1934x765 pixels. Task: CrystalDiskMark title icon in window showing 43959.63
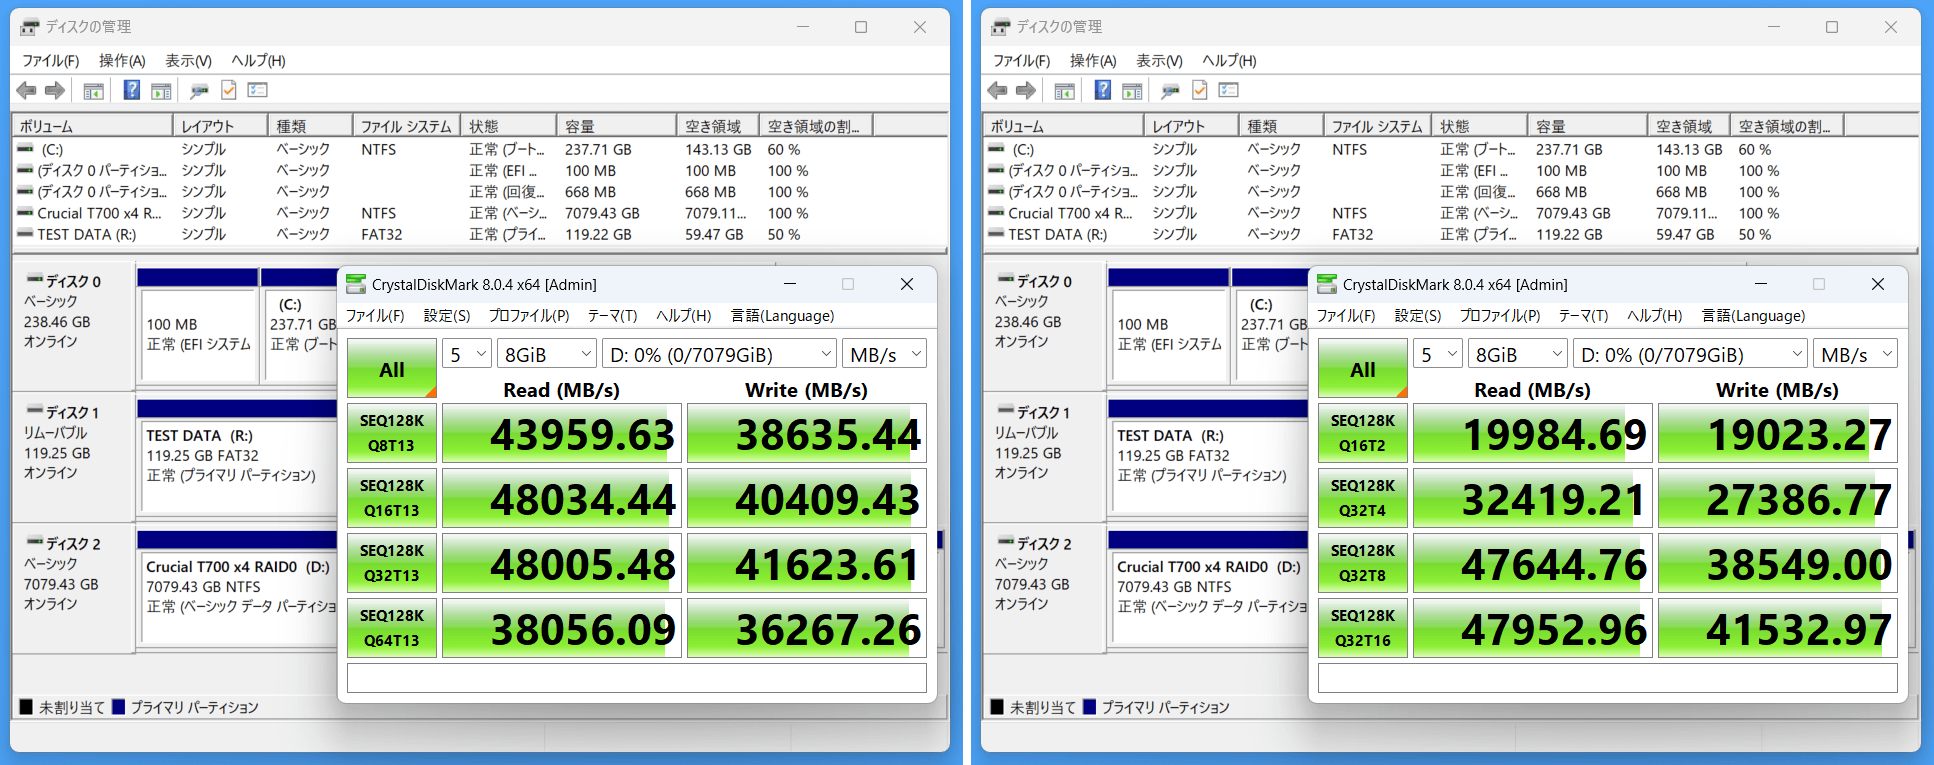click(356, 284)
